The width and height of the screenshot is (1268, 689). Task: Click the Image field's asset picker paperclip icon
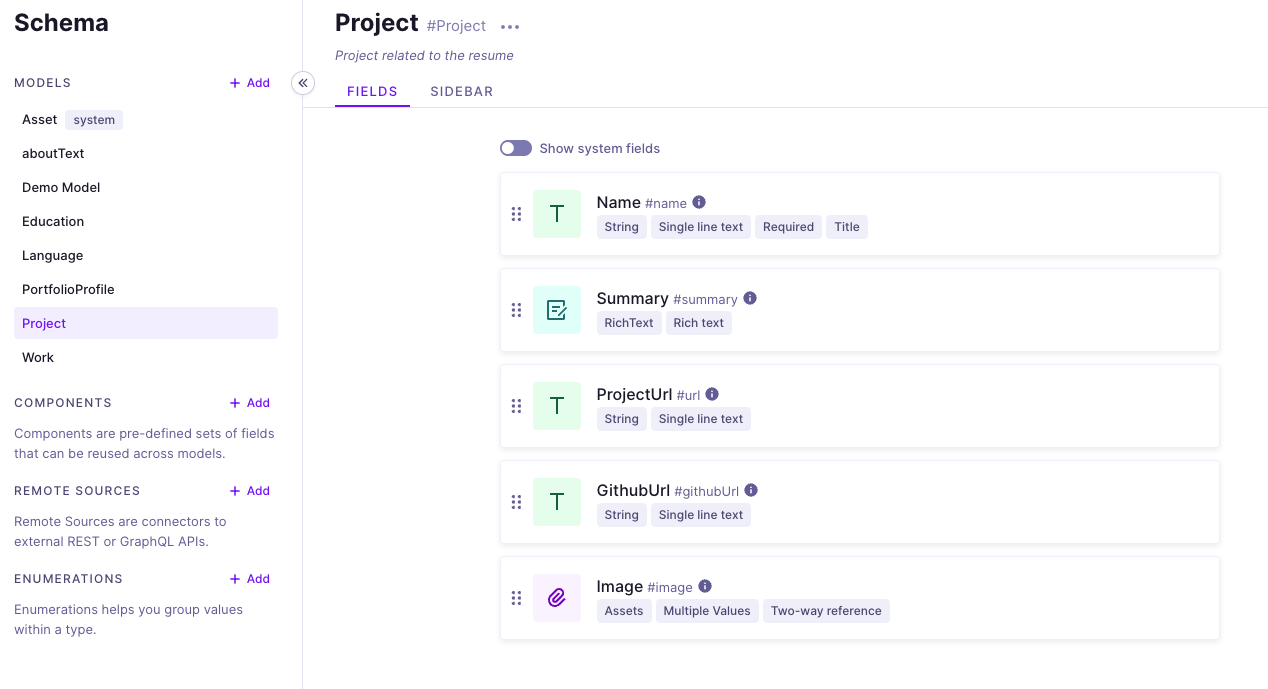[557, 597]
